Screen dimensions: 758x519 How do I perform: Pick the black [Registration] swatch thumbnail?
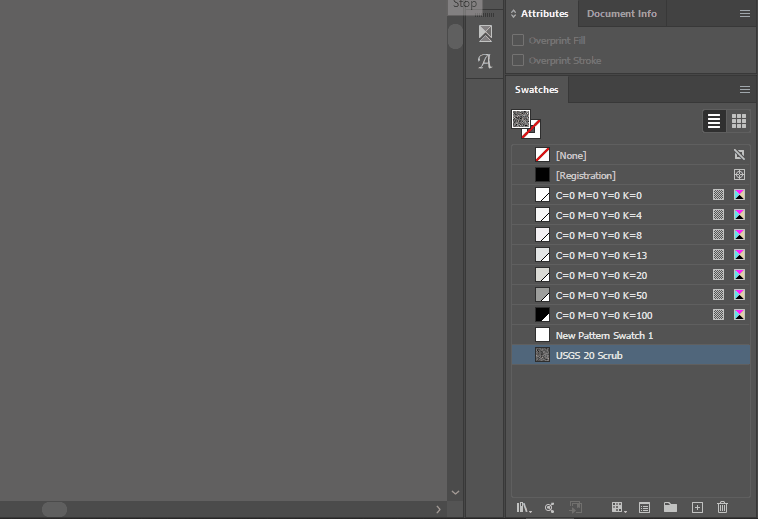pyautogui.click(x=542, y=175)
